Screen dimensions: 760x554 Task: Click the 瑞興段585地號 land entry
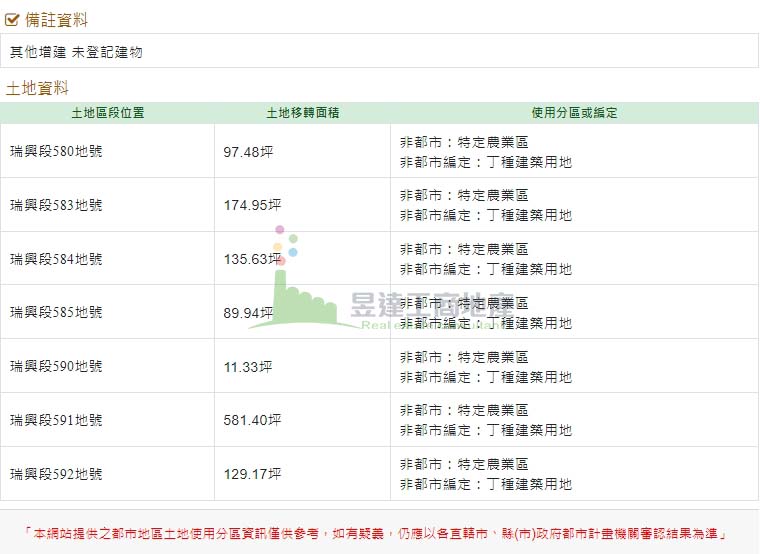tap(56, 313)
